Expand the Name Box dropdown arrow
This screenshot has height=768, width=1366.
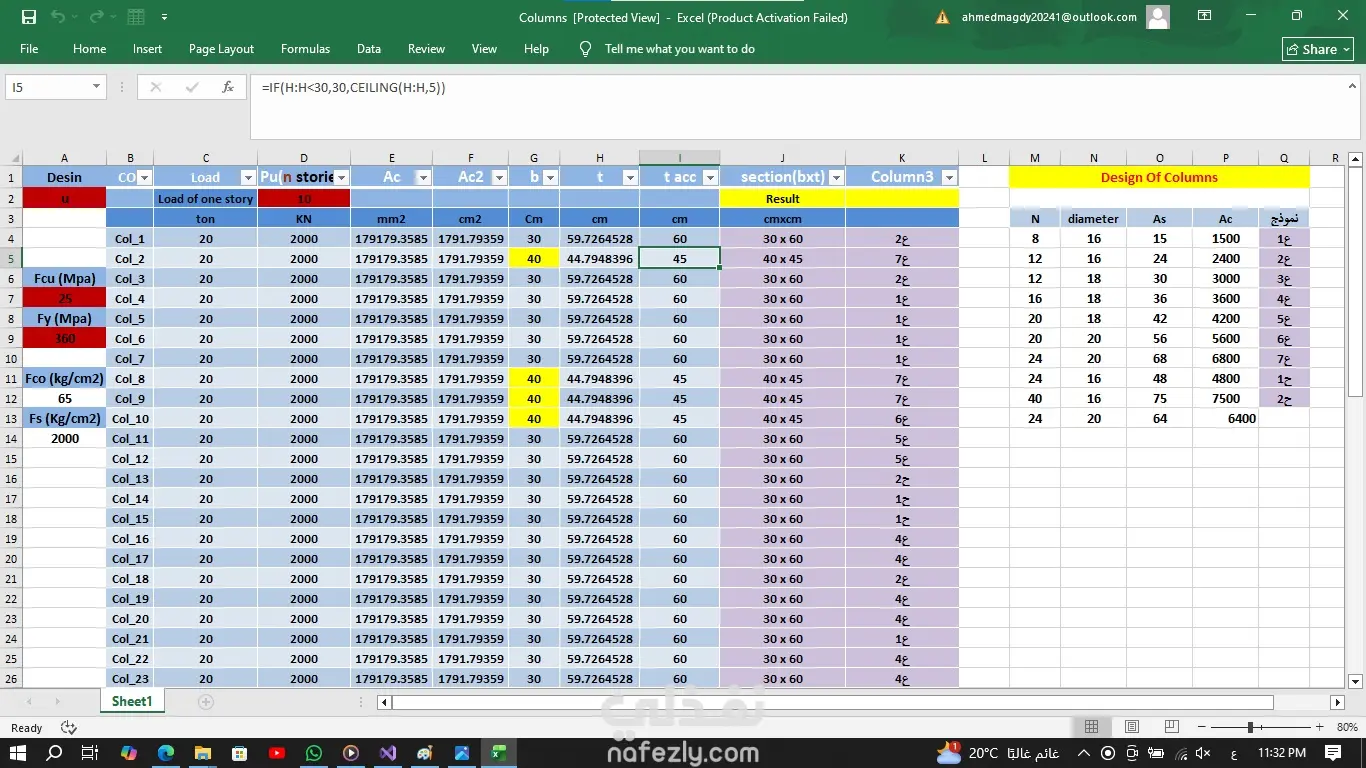[x=96, y=87]
